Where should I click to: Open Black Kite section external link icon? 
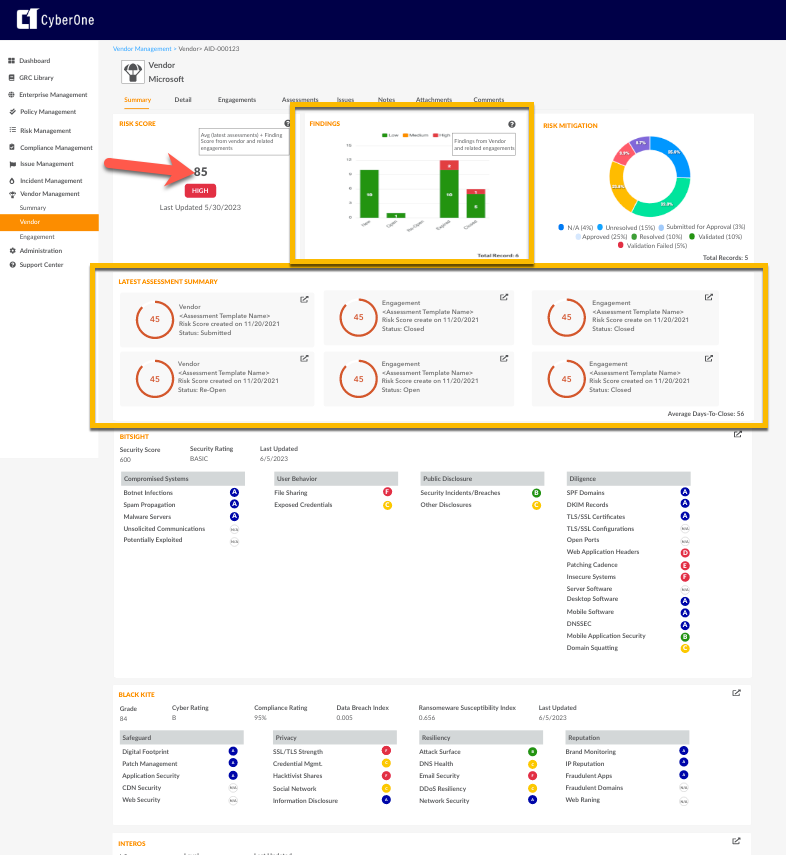point(736,693)
